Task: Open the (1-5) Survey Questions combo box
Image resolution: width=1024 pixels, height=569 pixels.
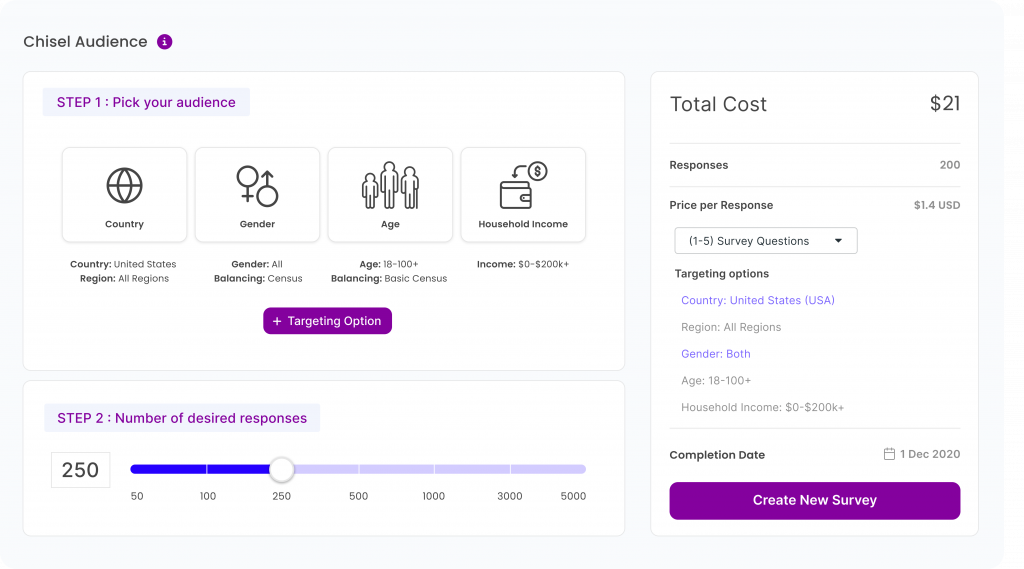Action: (765, 241)
